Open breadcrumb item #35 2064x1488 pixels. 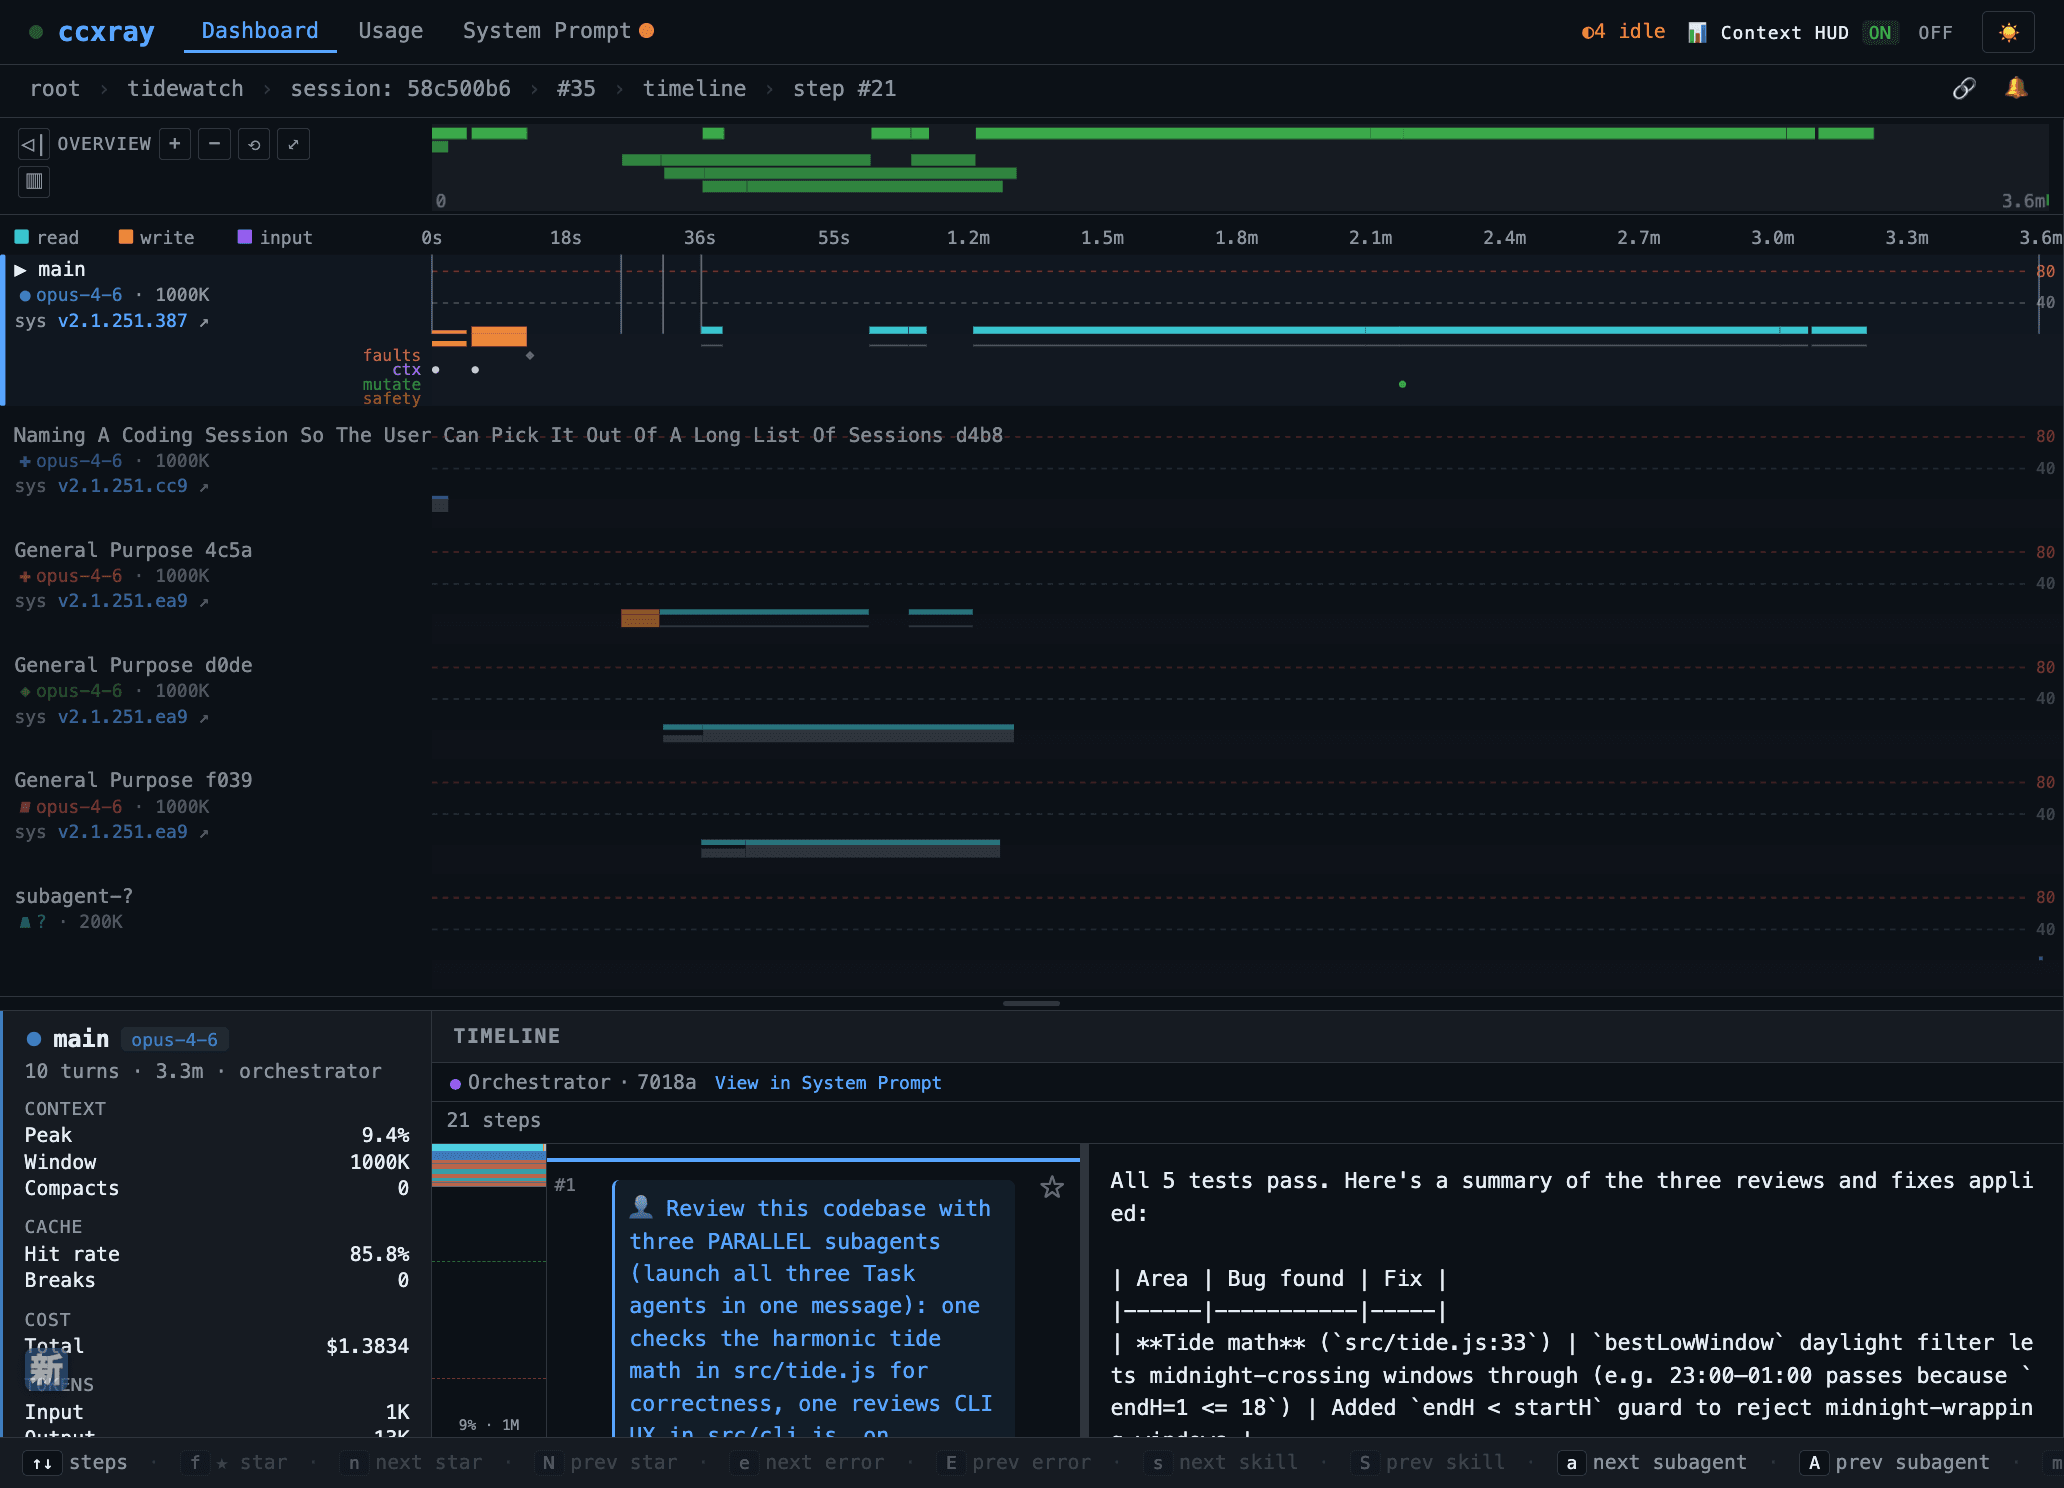click(576, 89)
